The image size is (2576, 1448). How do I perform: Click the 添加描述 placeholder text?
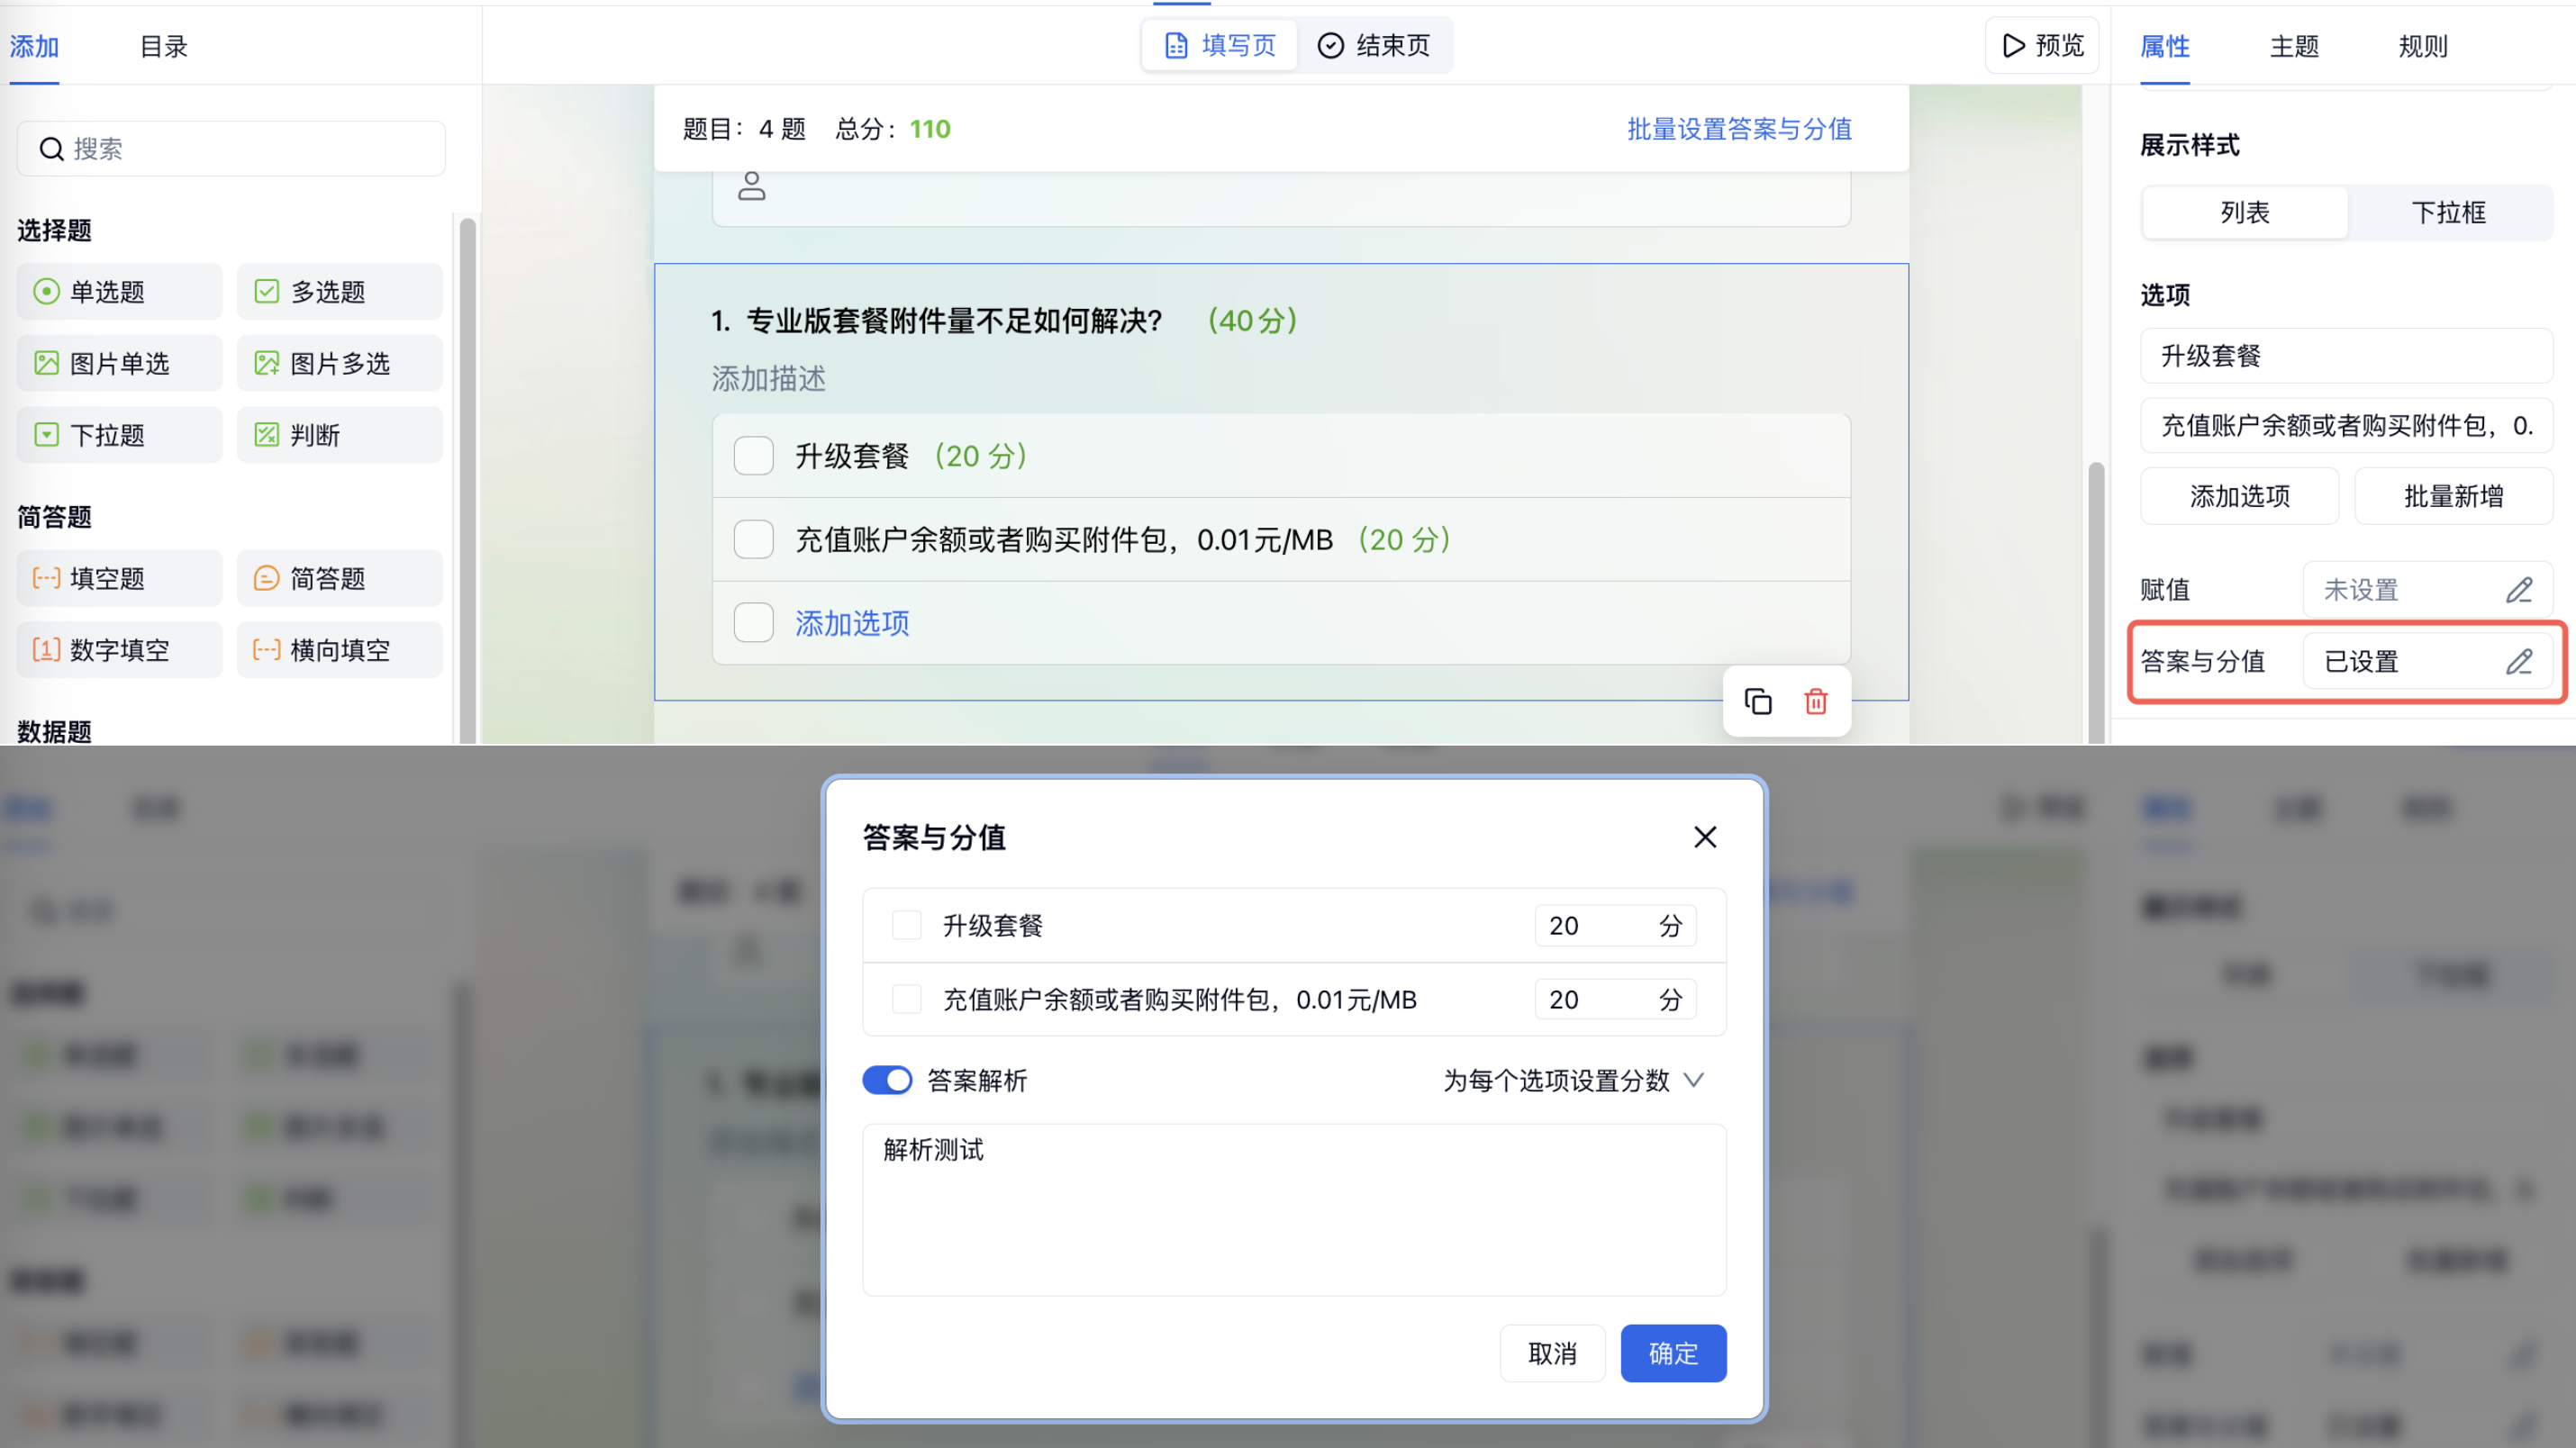pyautogui.click(x=768, y=379)
